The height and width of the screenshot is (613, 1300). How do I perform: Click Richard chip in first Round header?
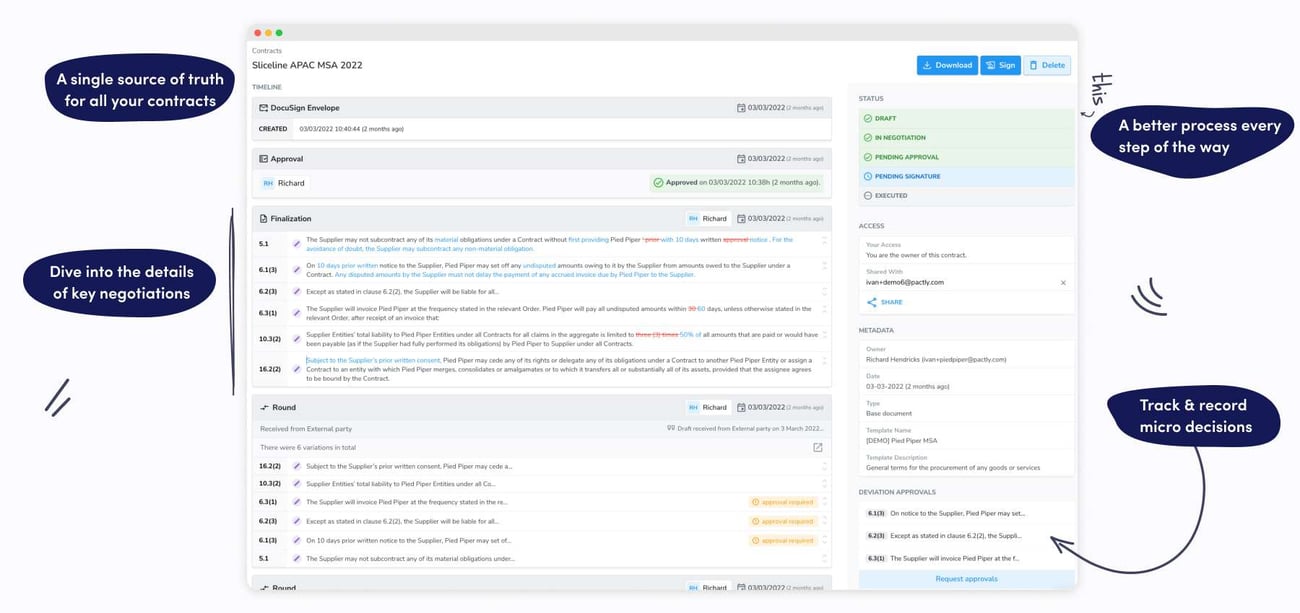(x=708, y=407)
